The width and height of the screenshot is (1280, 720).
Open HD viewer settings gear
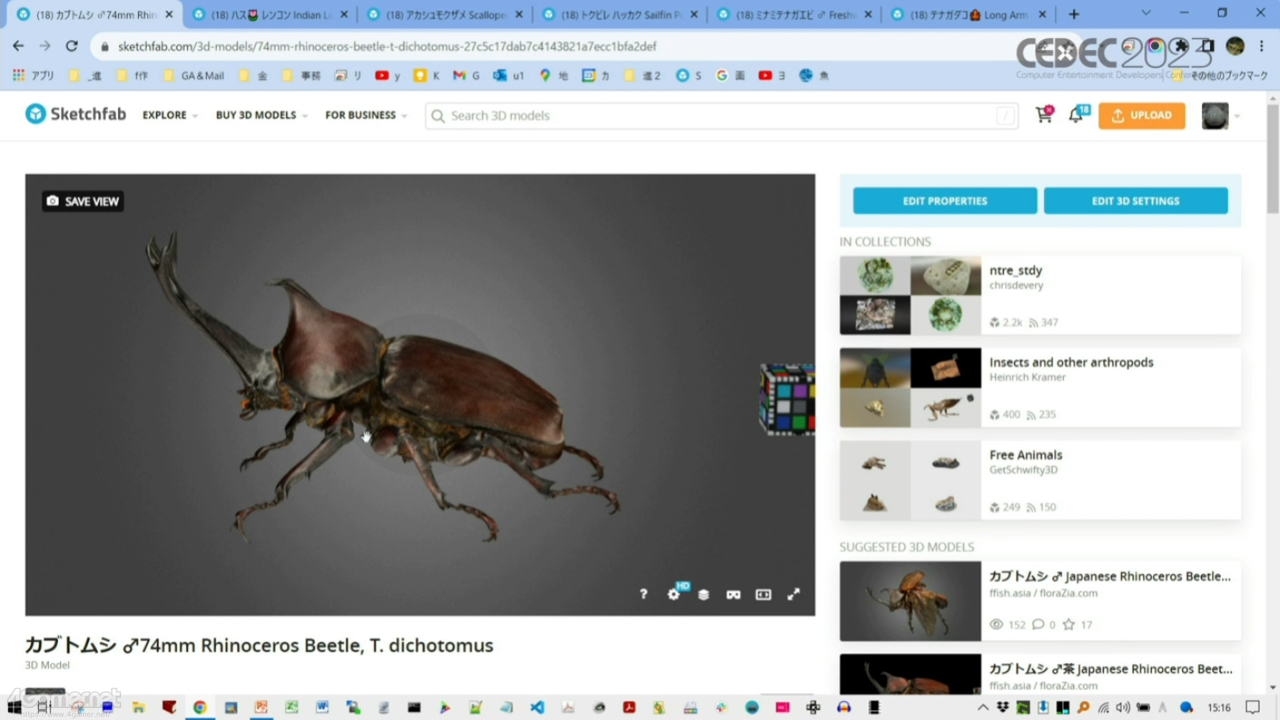tap(674, 594)
